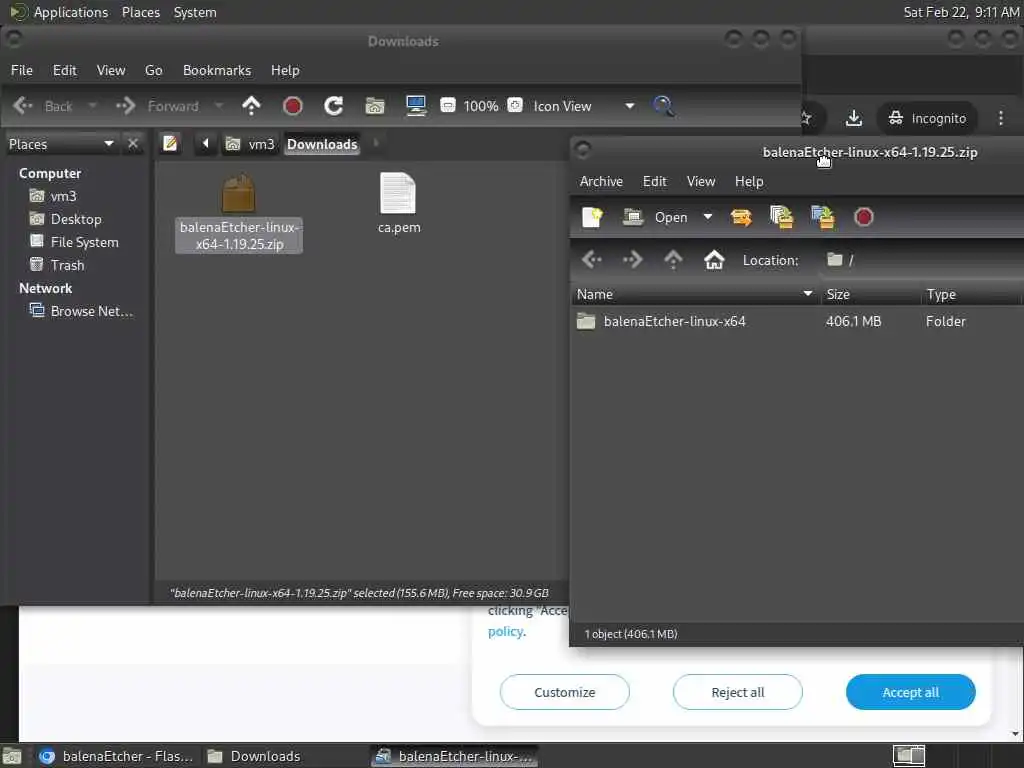Go up to parent folder in Caja toolbar
The image size is (1024, 768).
(x=251, y=106)
